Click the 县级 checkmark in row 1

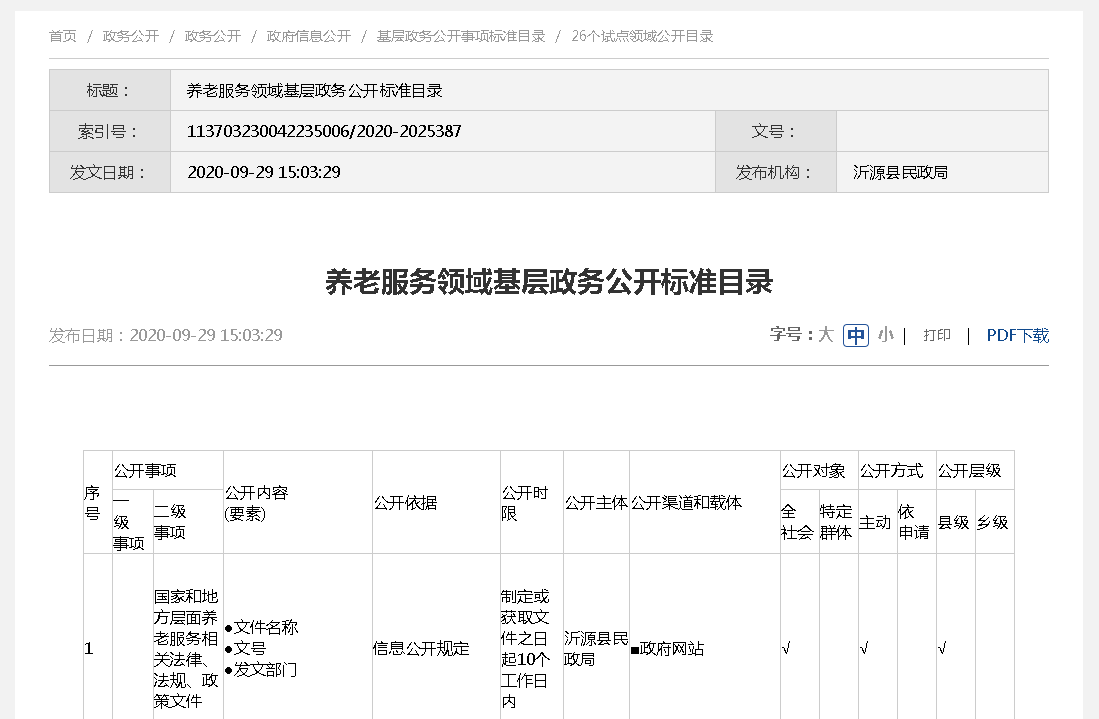click(x=943, y=649)
